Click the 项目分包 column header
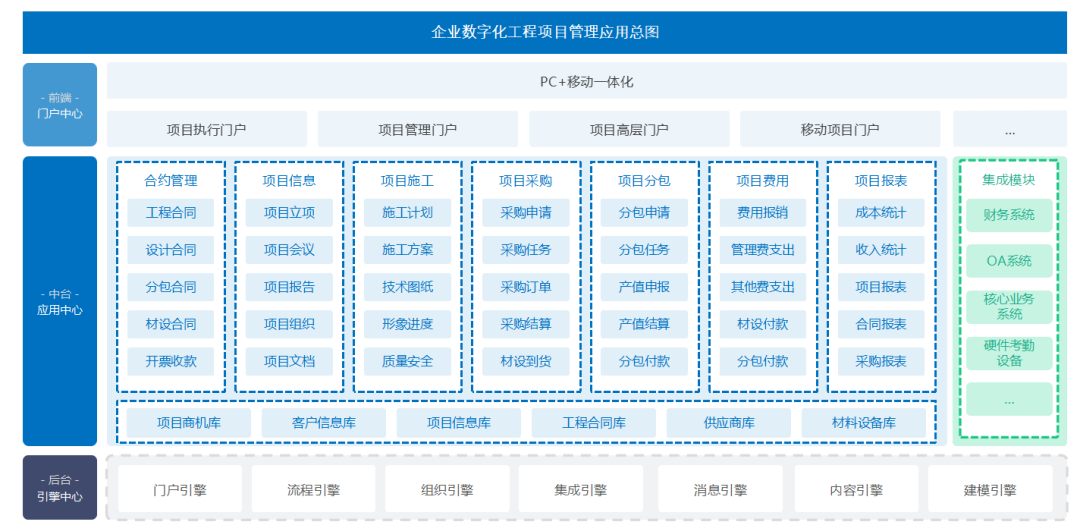1080x525 pixels. (645, 181)
